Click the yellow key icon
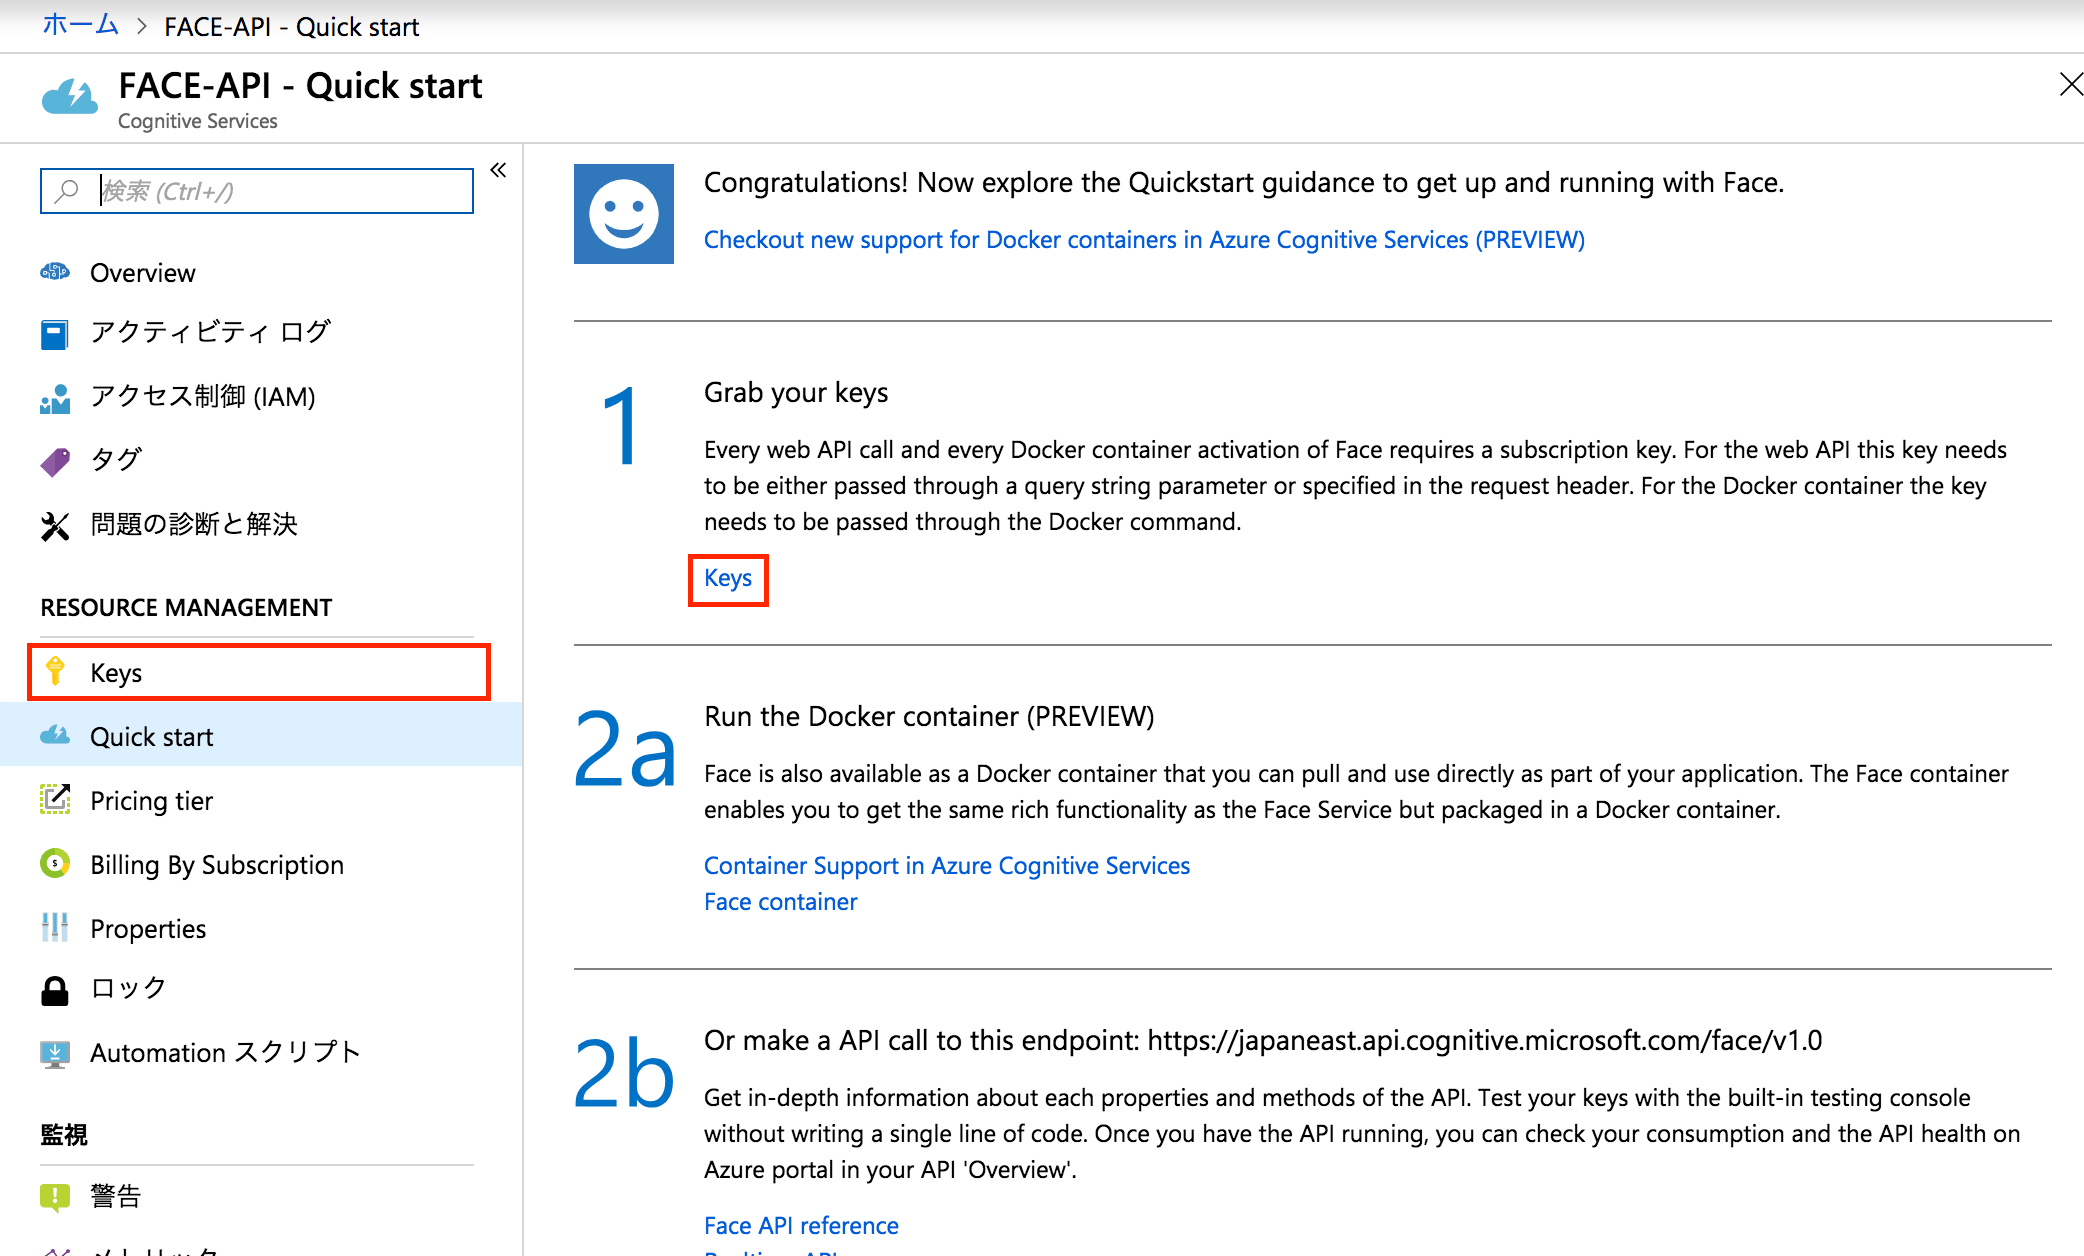This screenshot has height=1256, width=2084. (x=56, y=671)
